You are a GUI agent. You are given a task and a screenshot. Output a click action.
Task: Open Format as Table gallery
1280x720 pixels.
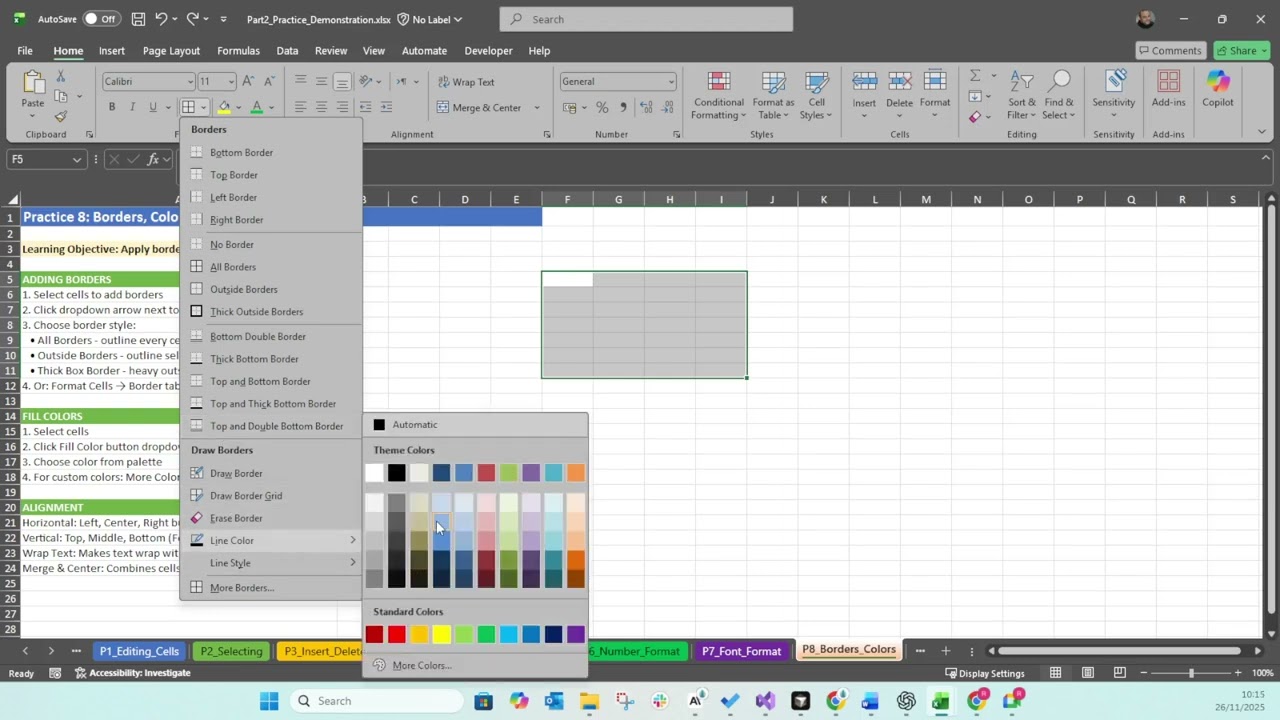[x=773, y=96]
